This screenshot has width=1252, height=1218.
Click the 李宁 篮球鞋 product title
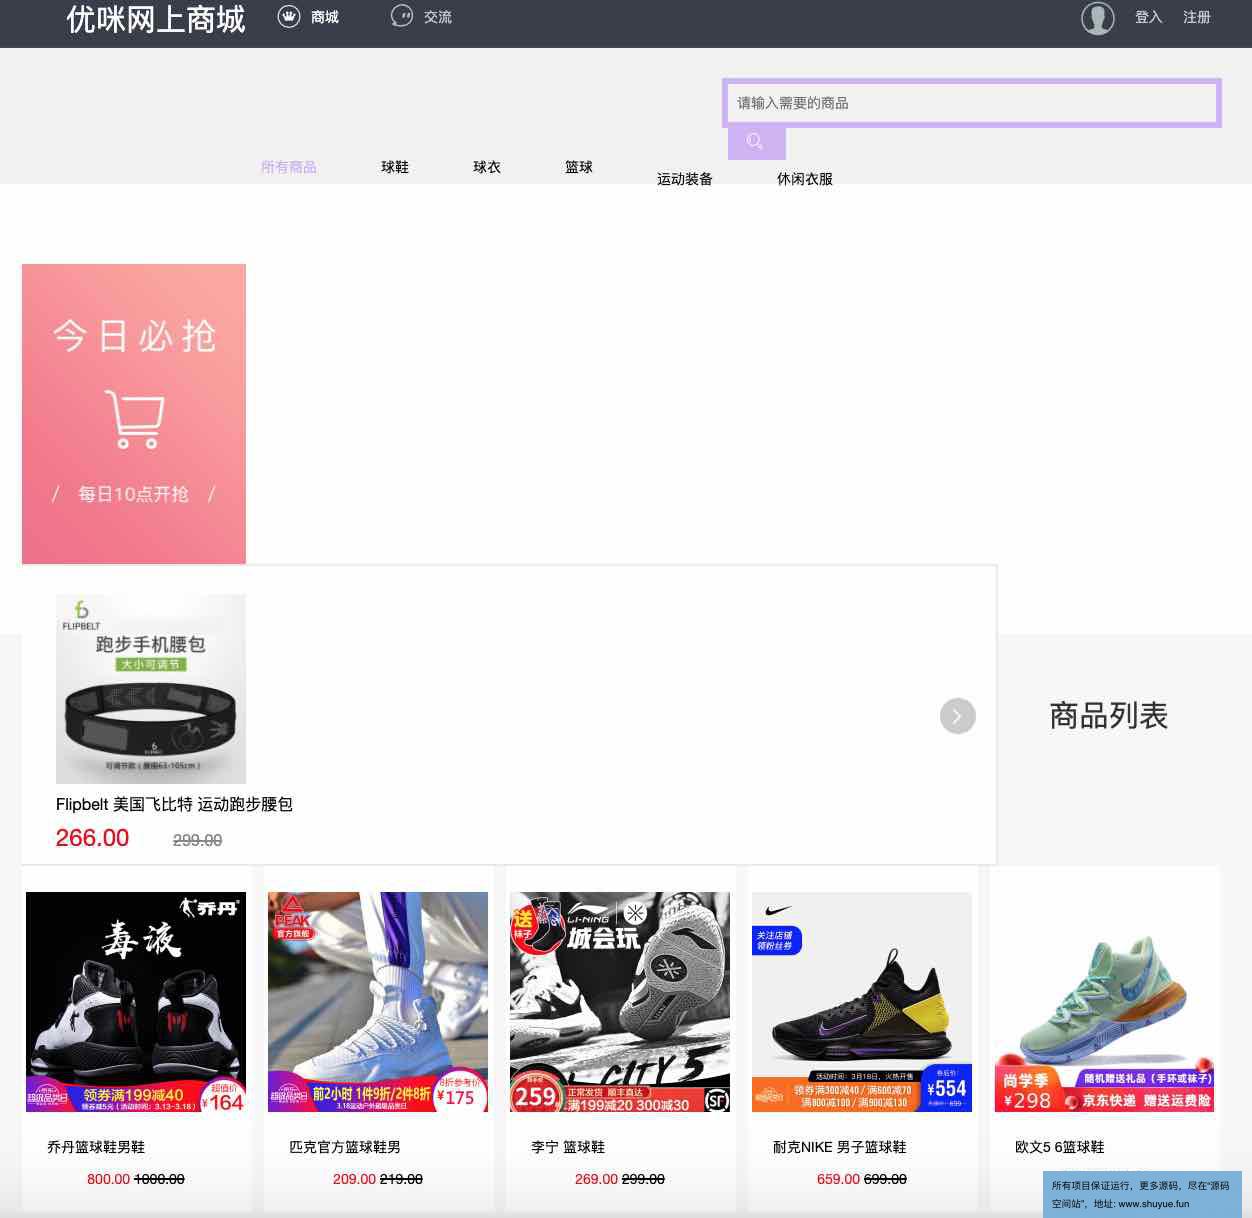[x=568, y=1147]
